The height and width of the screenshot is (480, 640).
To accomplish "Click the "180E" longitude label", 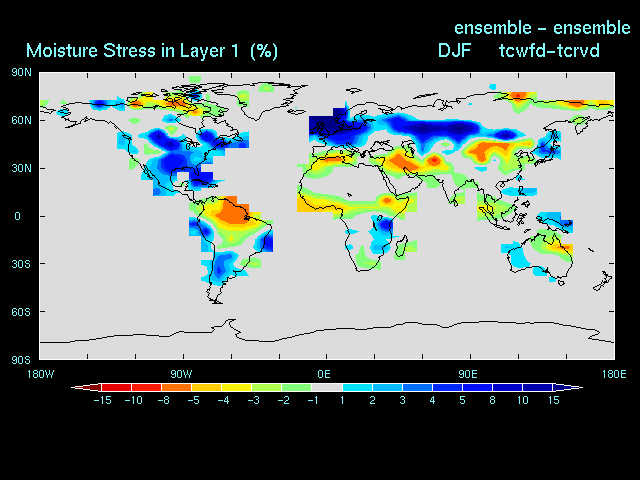I will (x=614, y=374).
